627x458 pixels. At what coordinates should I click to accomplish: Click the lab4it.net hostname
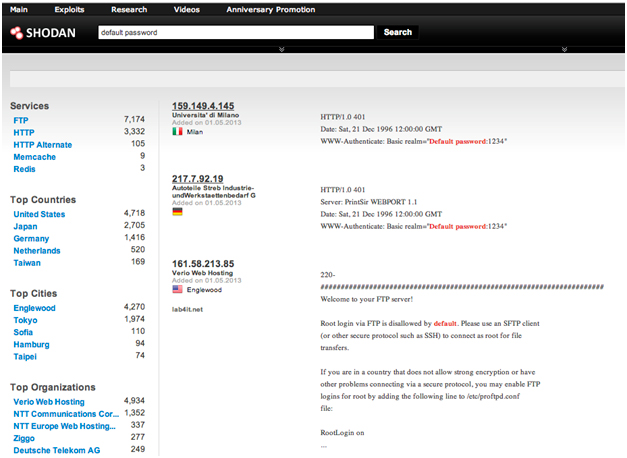(x=187, y=310)
